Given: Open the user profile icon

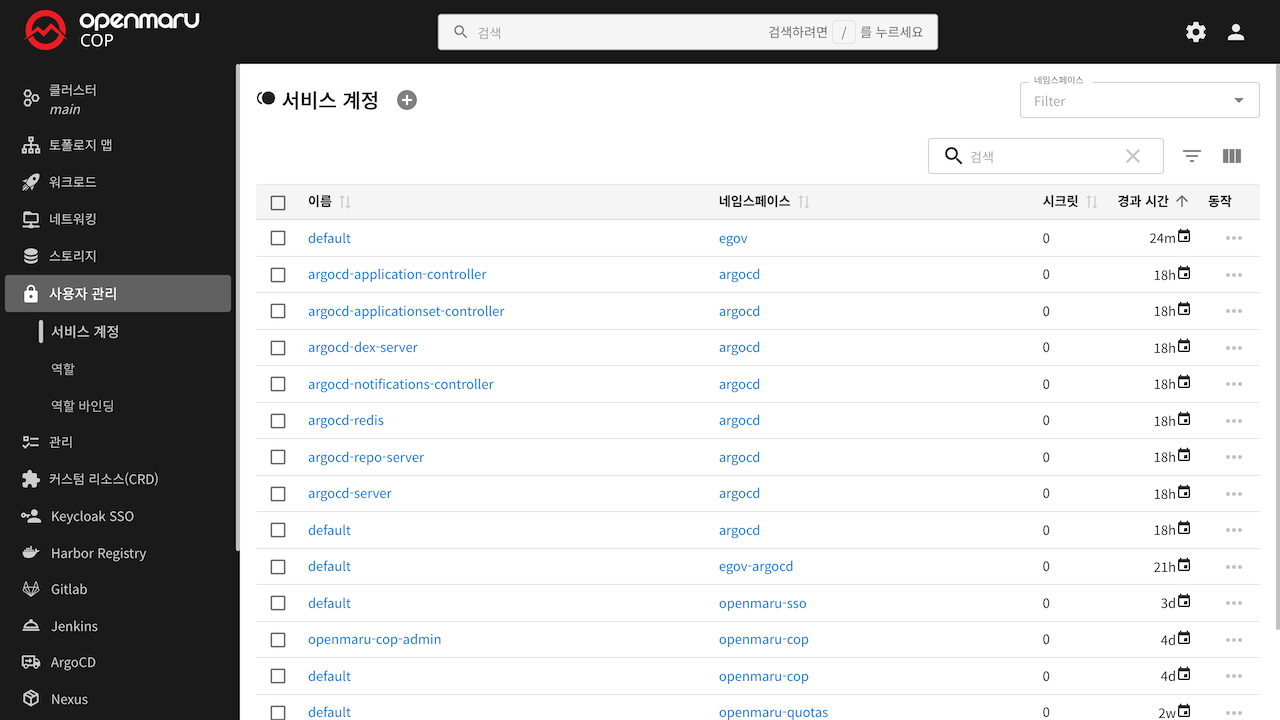Looking at the screenshot, I should click(x=1236, y=32).
